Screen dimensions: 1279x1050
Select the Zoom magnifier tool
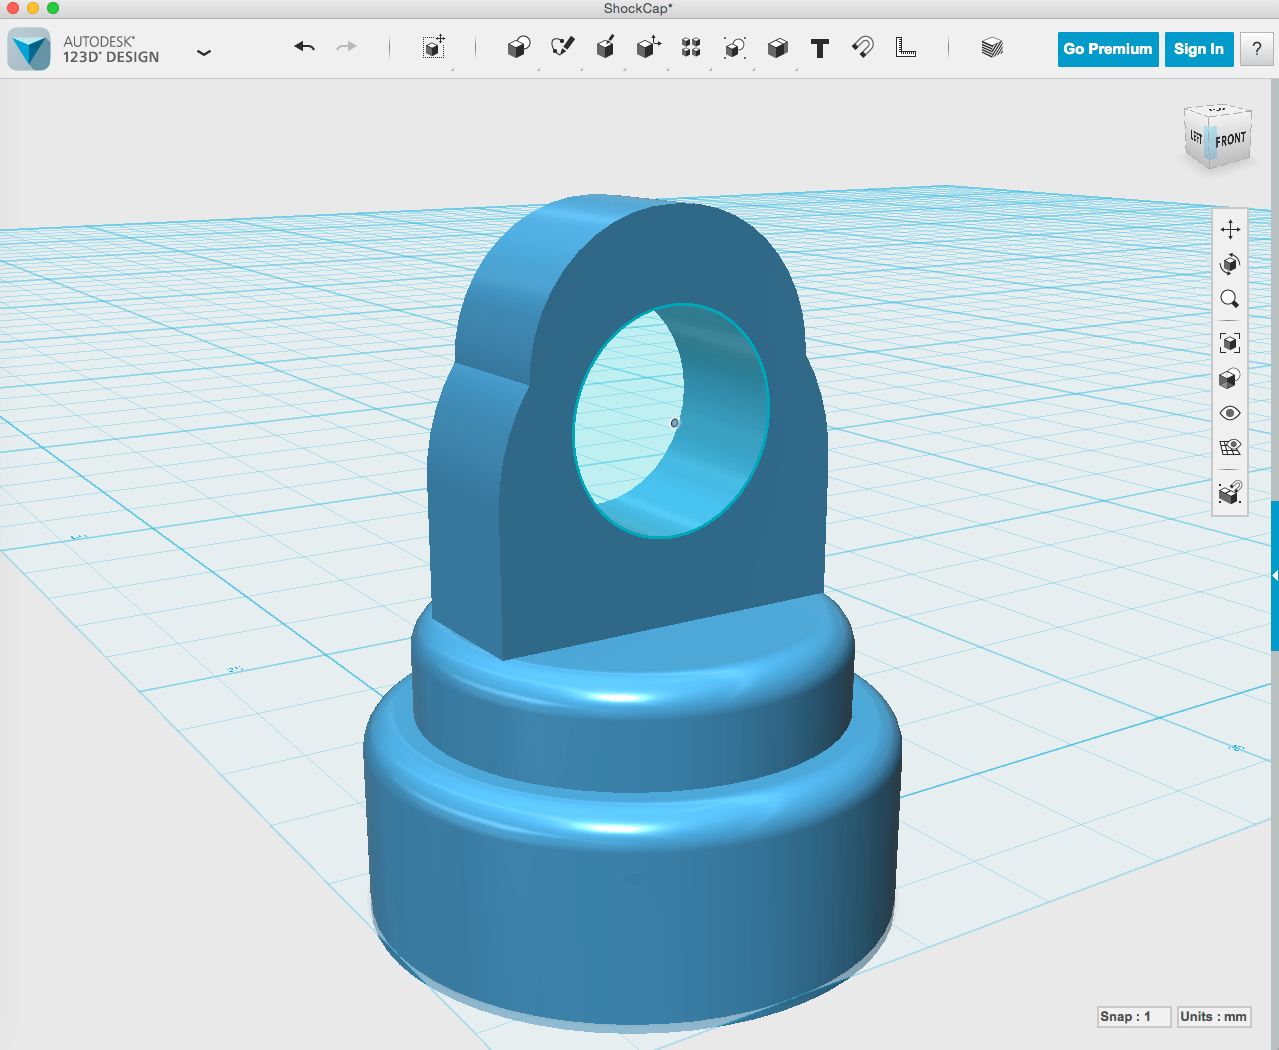1230,299
